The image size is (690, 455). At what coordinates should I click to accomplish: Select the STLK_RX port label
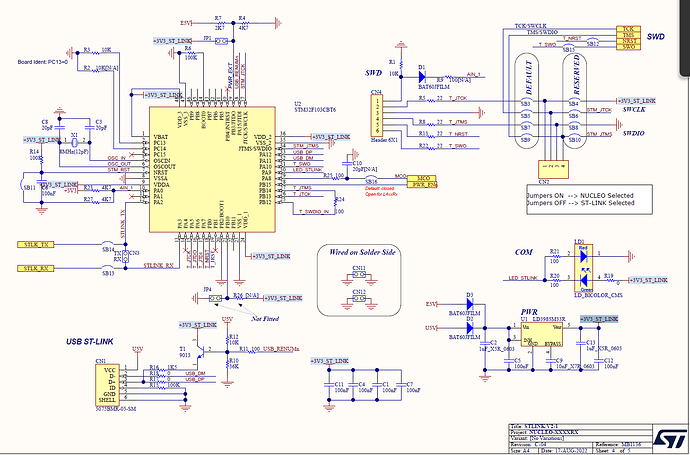(37, 268)
